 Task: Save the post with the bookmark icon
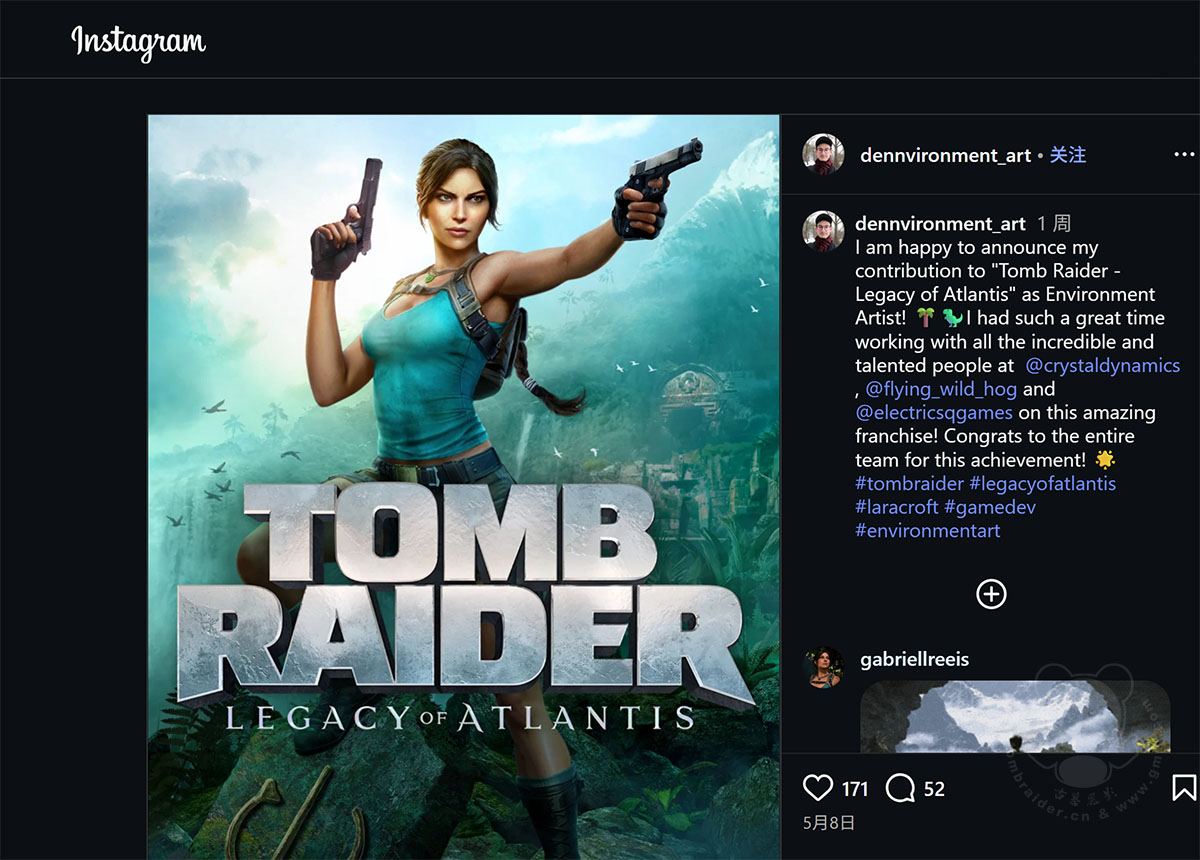coord(1184,788)
